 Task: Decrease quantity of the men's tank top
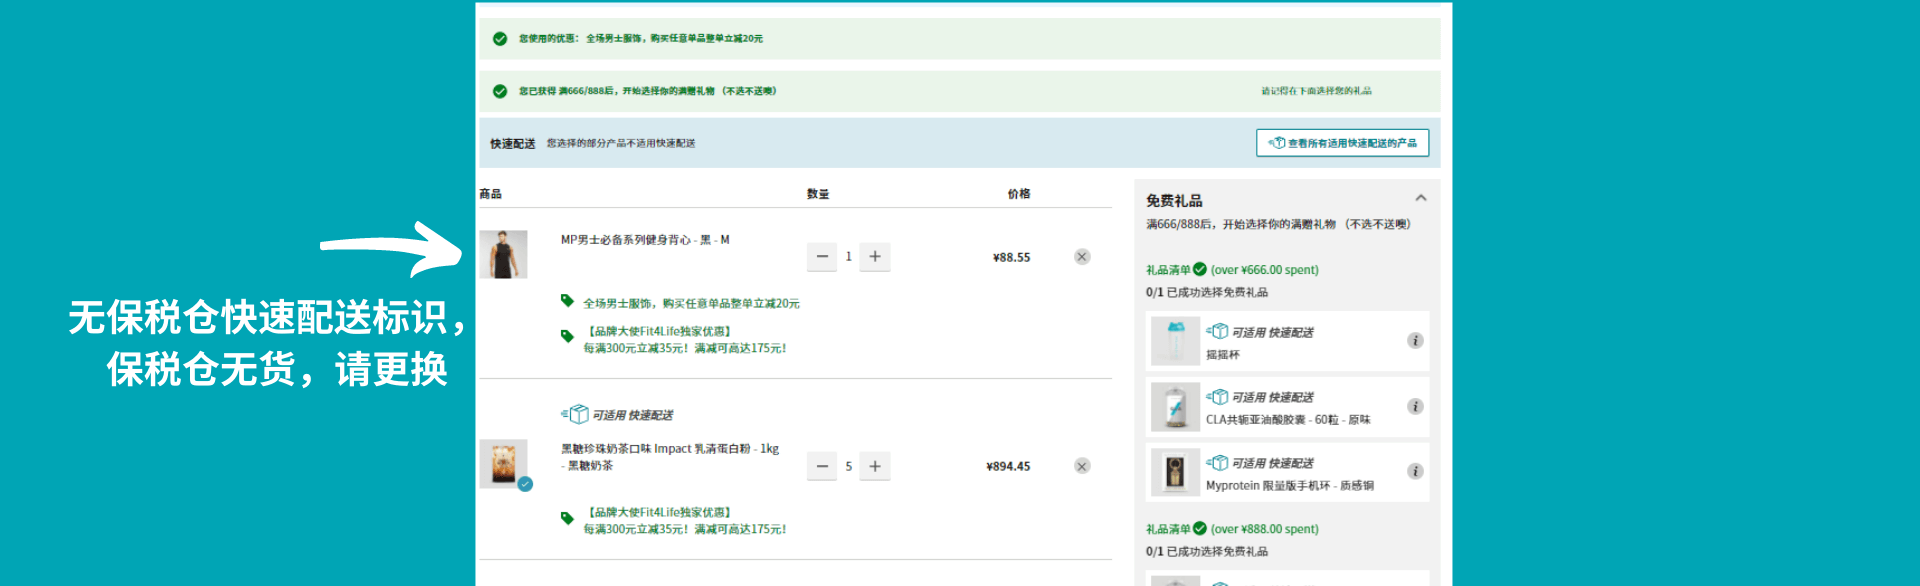(822, 257)
